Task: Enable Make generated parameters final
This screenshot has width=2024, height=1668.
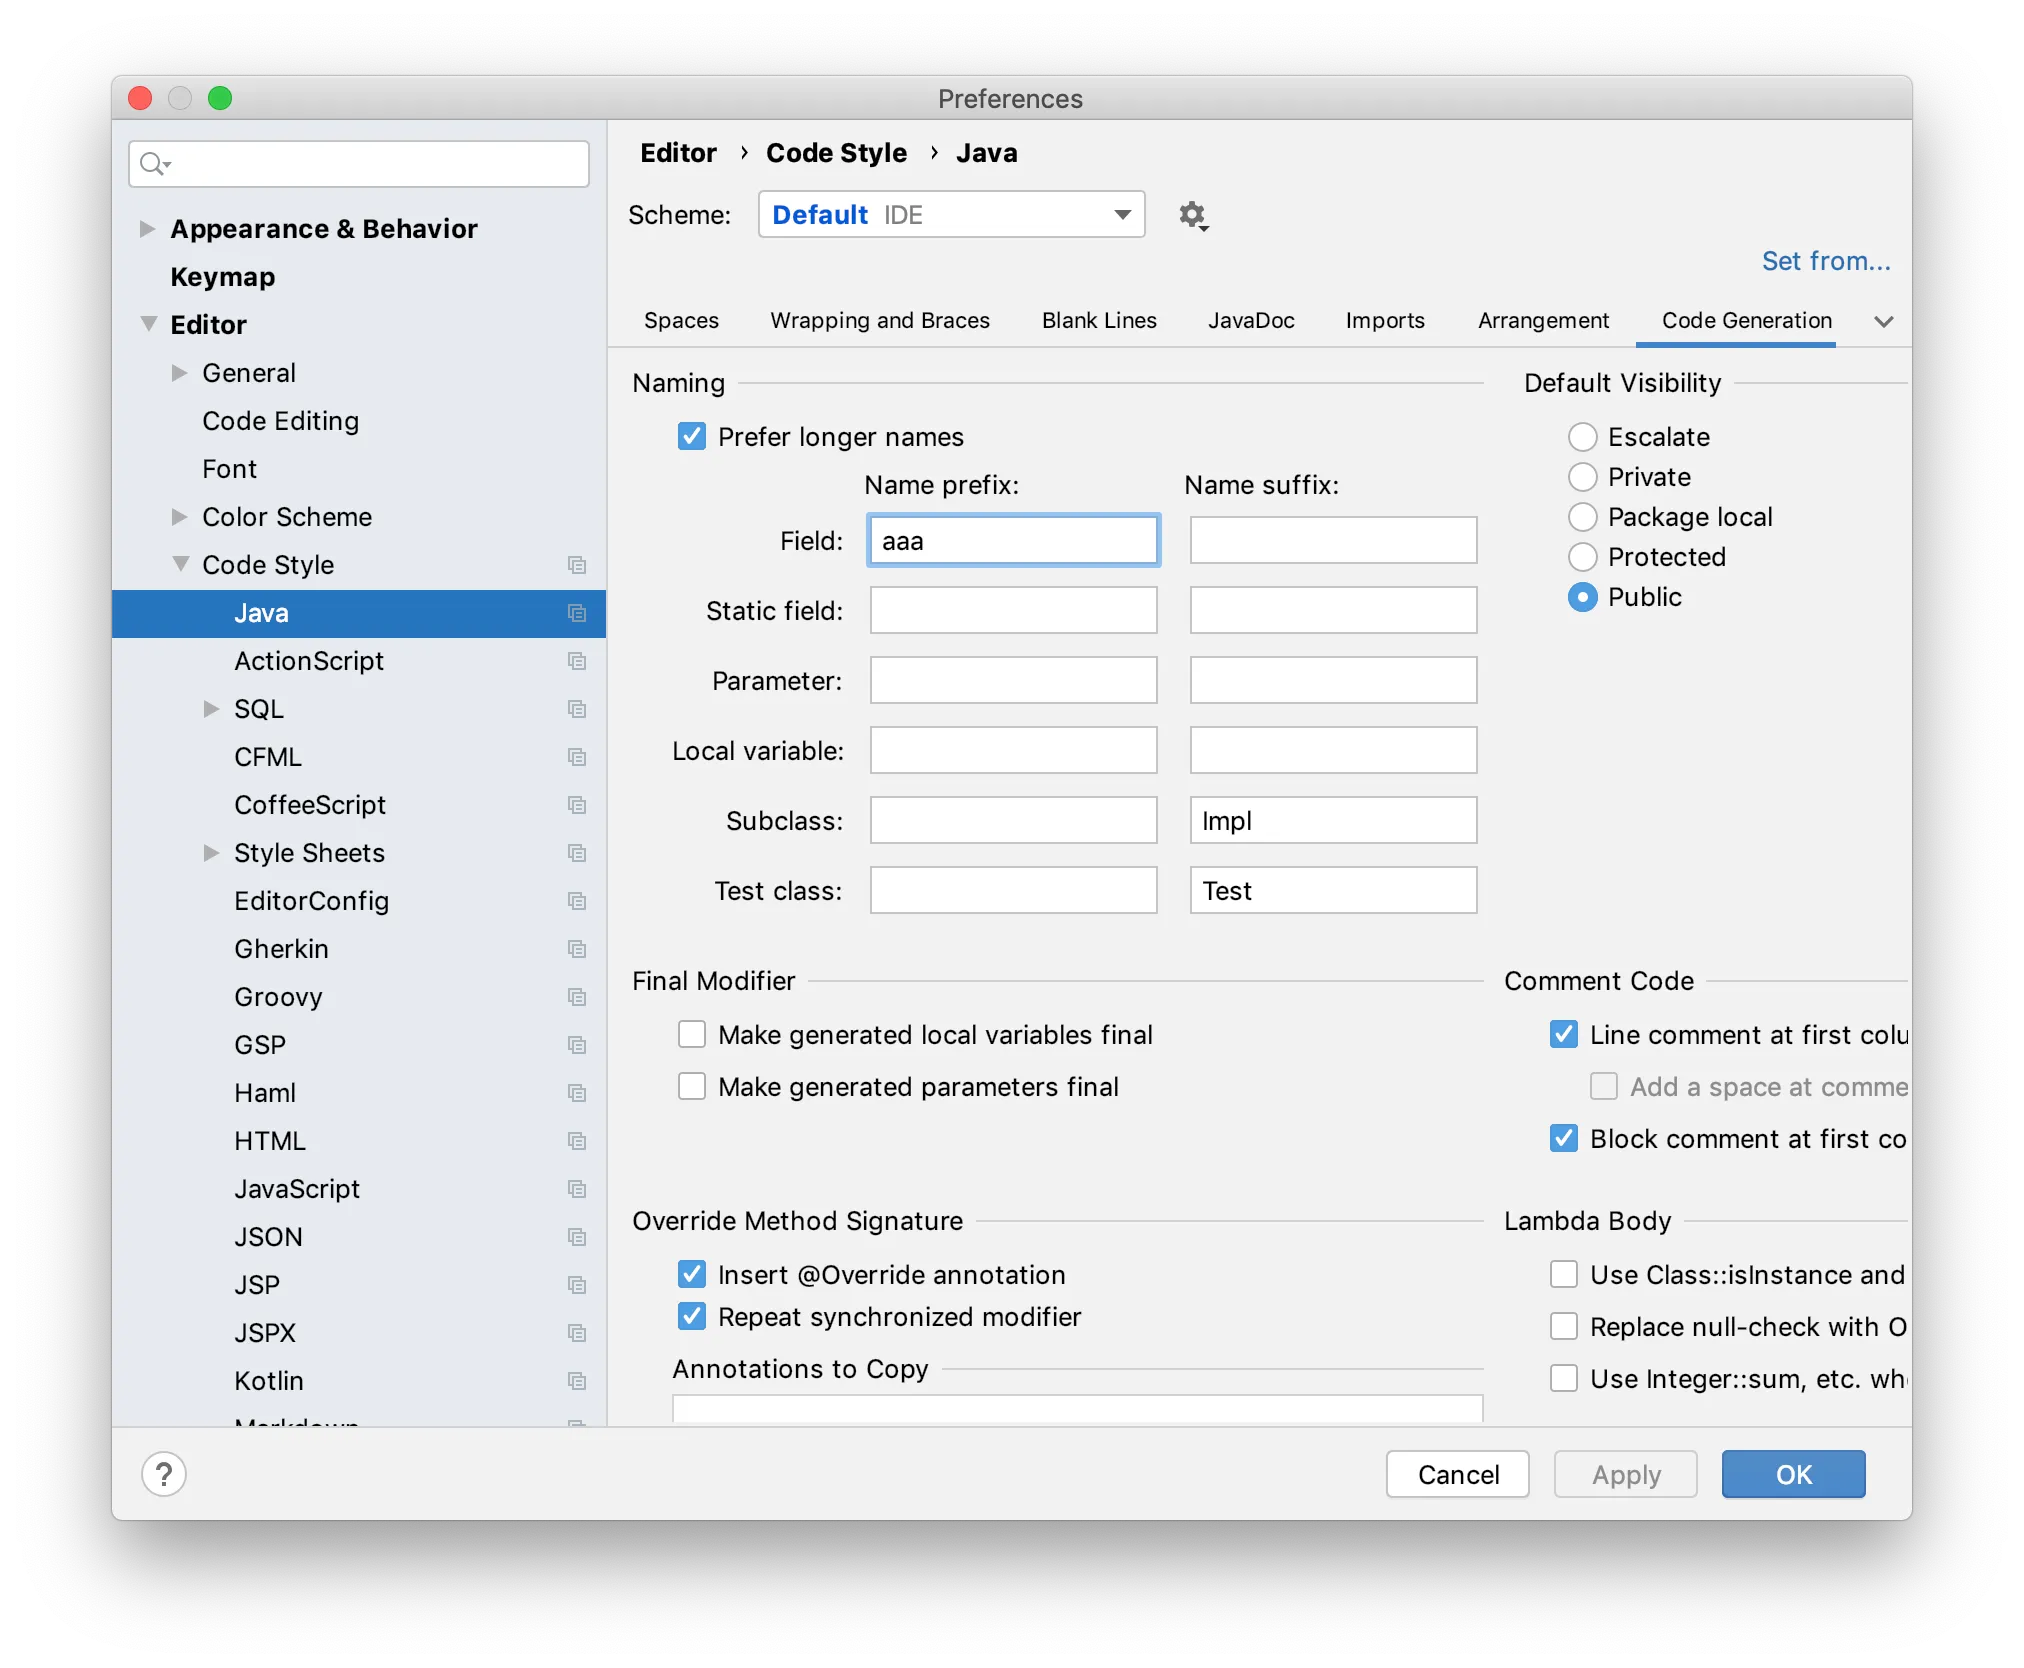Action: click(692, 1087)
